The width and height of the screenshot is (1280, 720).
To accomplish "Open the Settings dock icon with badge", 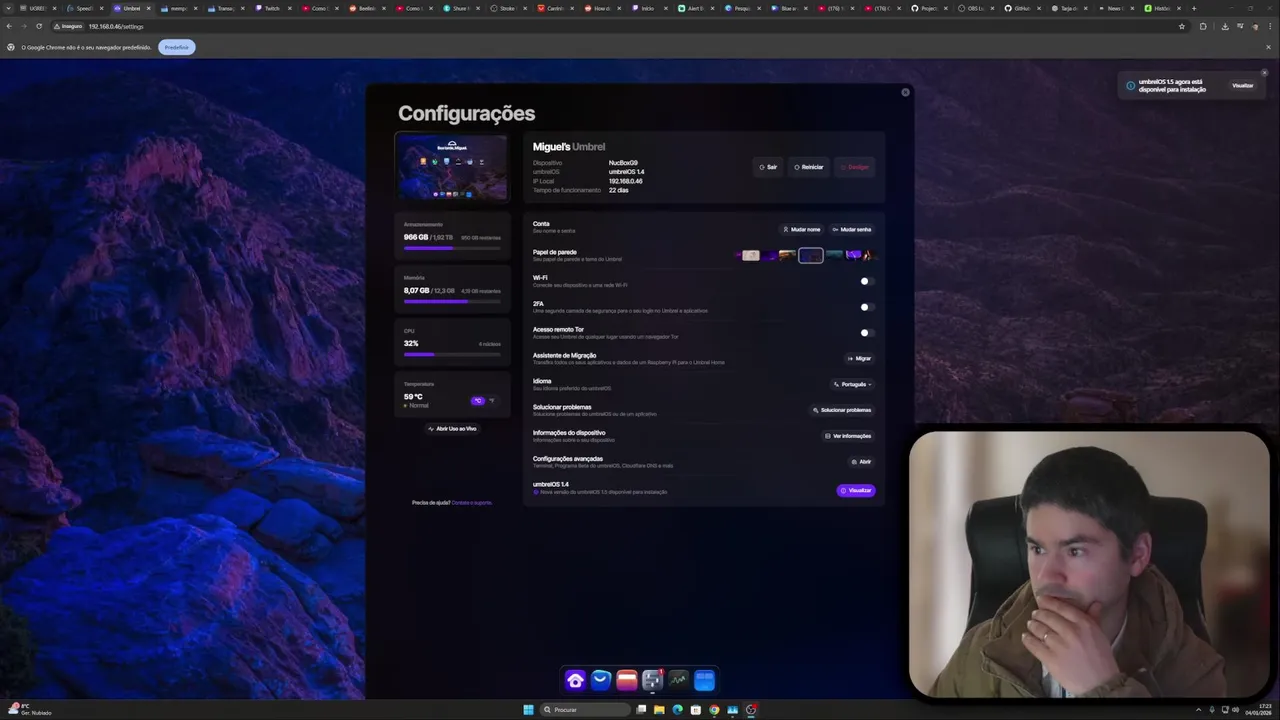I will [652, 681].
